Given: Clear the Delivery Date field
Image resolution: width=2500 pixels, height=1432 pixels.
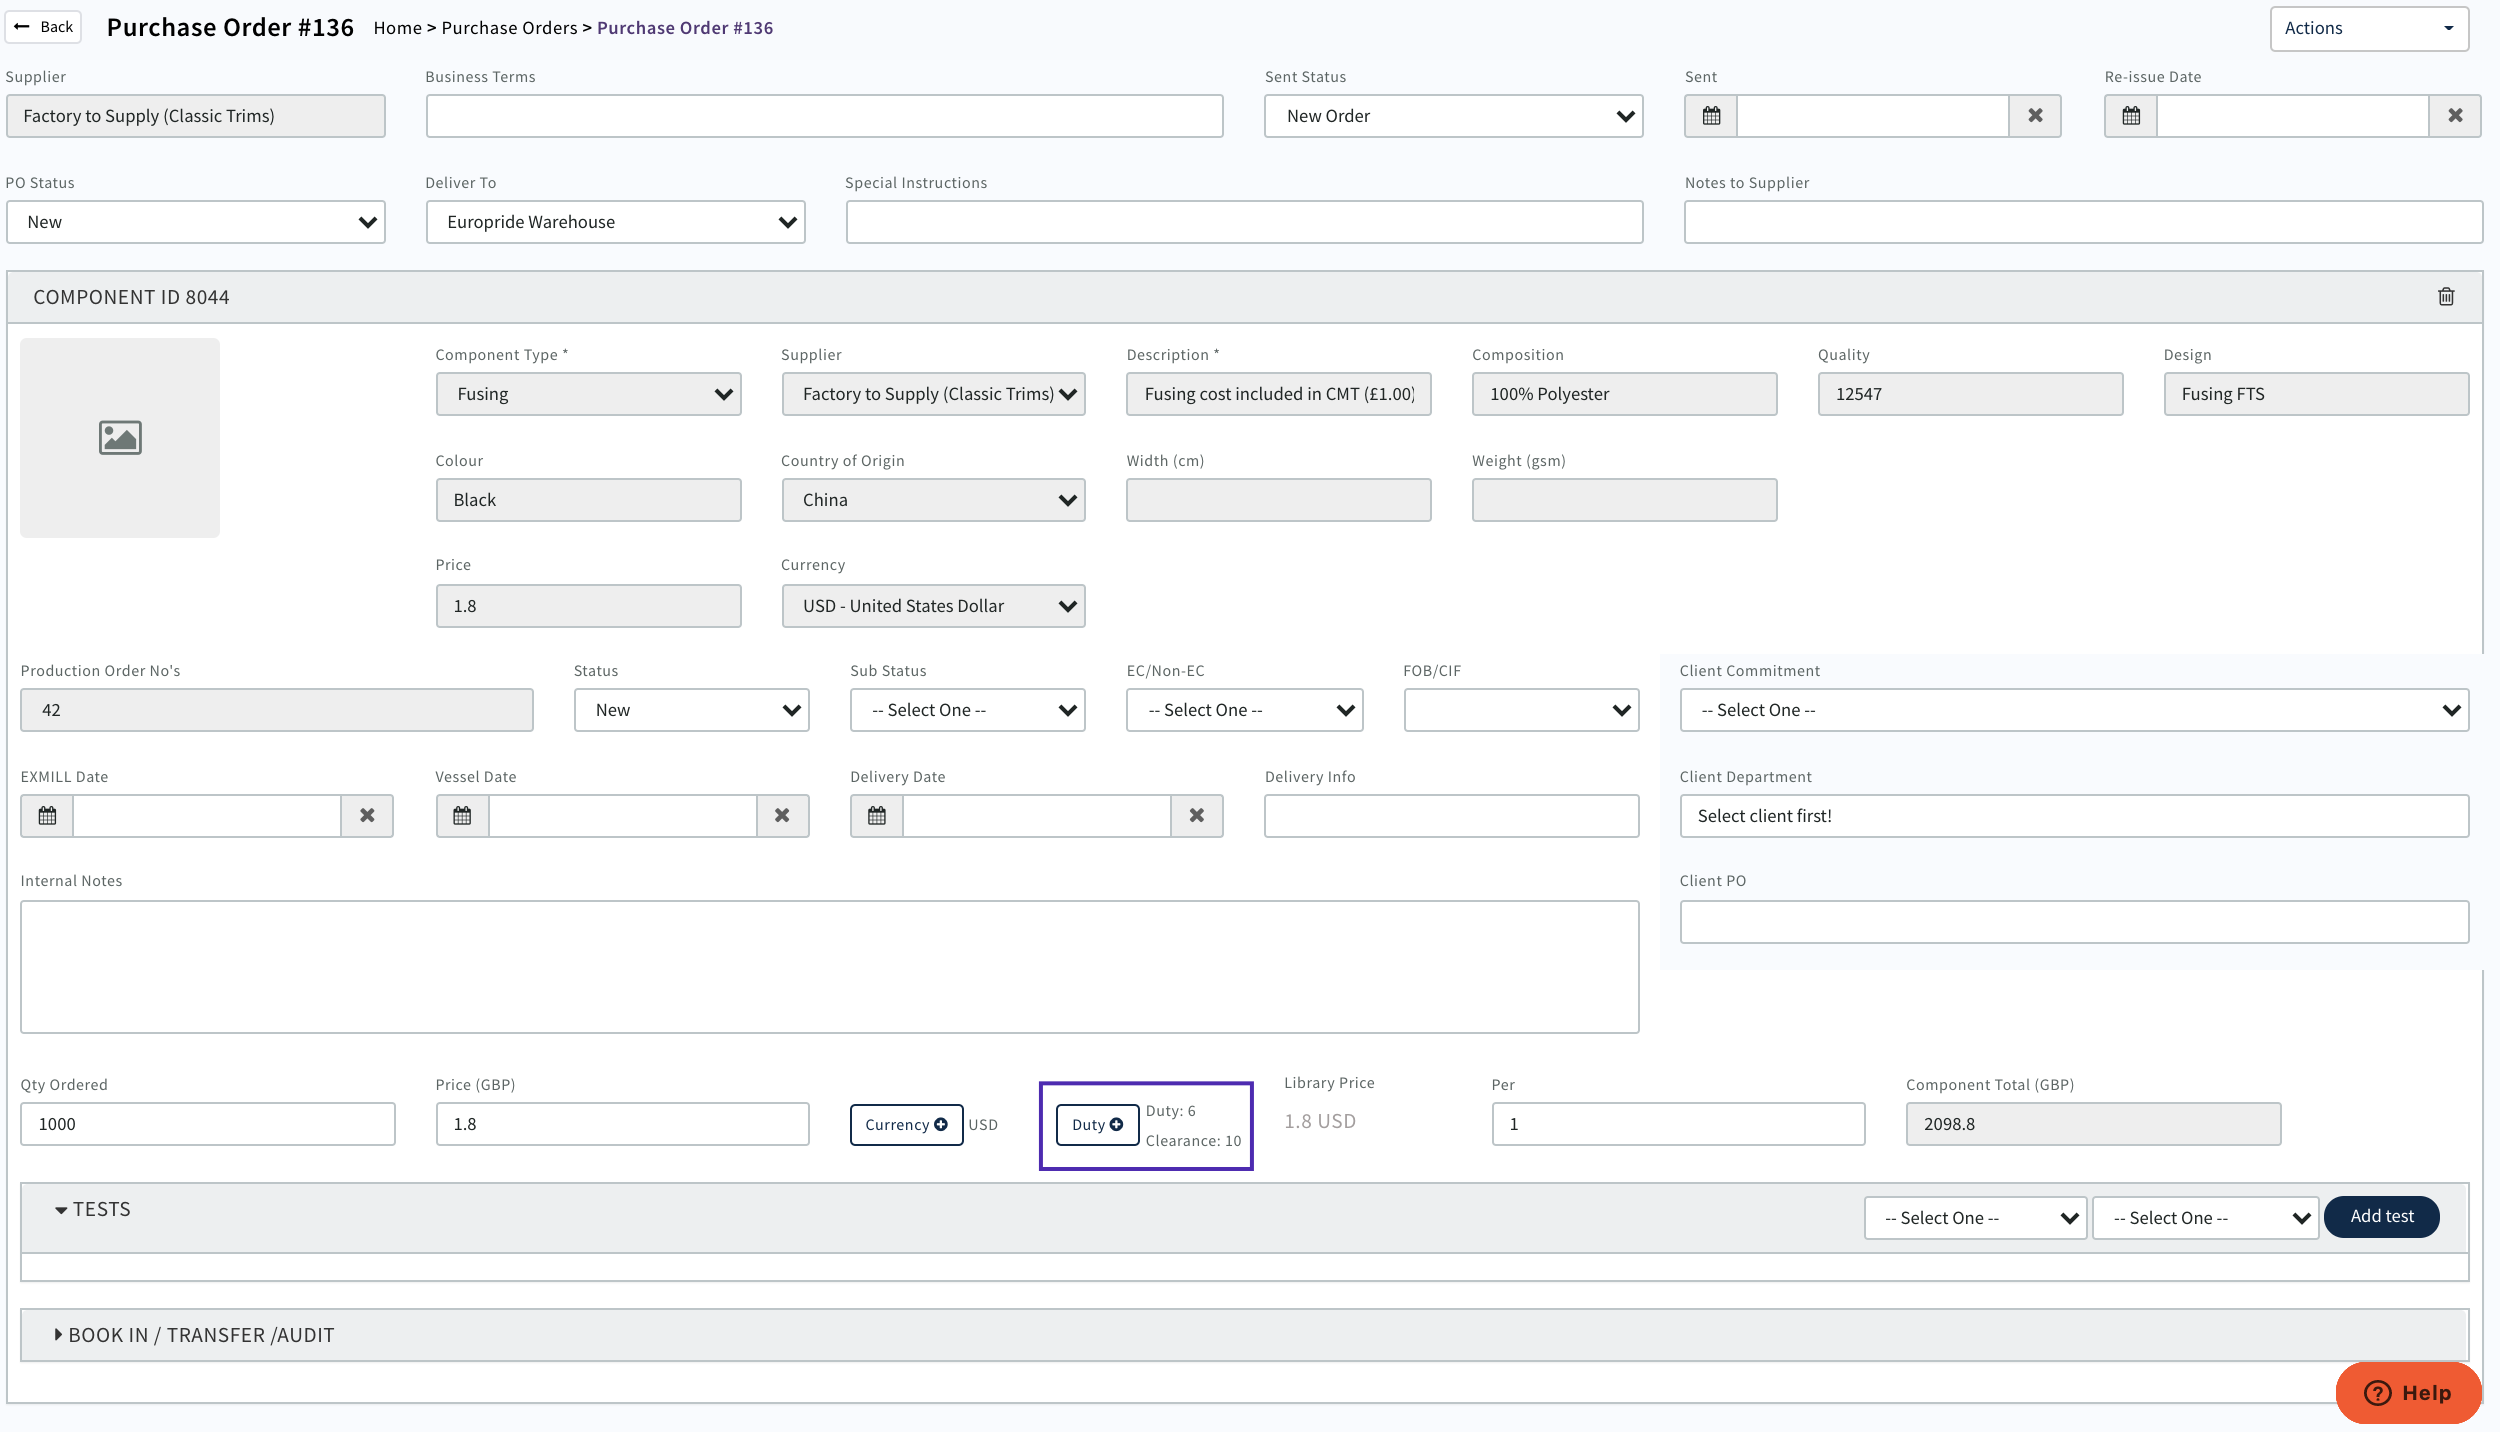Looking at the screenshot, I should [1196, 816].
